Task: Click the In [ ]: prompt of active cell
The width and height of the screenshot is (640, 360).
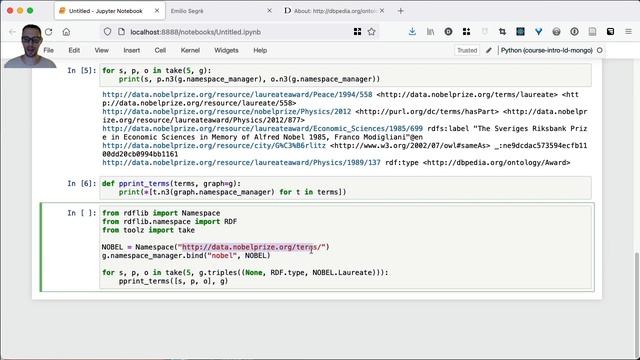Action: [82, 213]
